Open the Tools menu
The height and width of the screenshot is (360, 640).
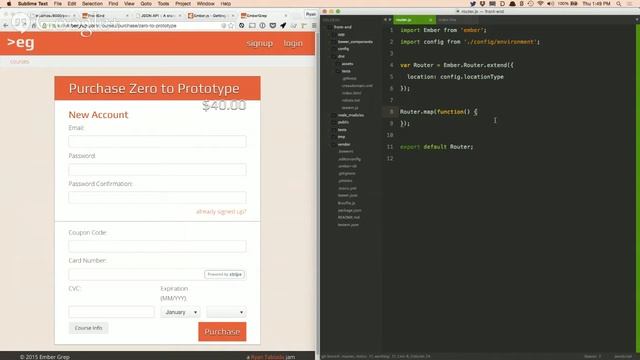163,4
